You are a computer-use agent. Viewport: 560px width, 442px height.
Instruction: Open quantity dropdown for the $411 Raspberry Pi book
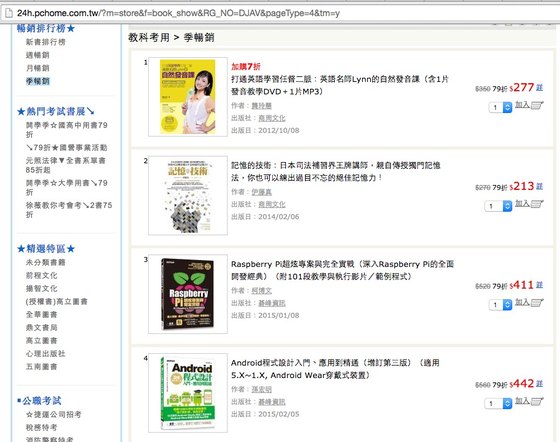point(500,305)
